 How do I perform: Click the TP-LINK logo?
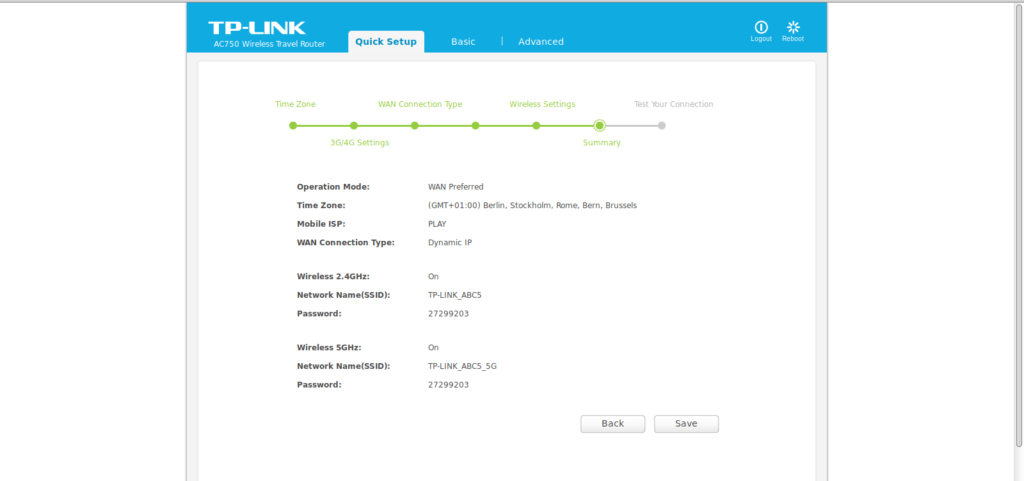click(x=257, y=27)
